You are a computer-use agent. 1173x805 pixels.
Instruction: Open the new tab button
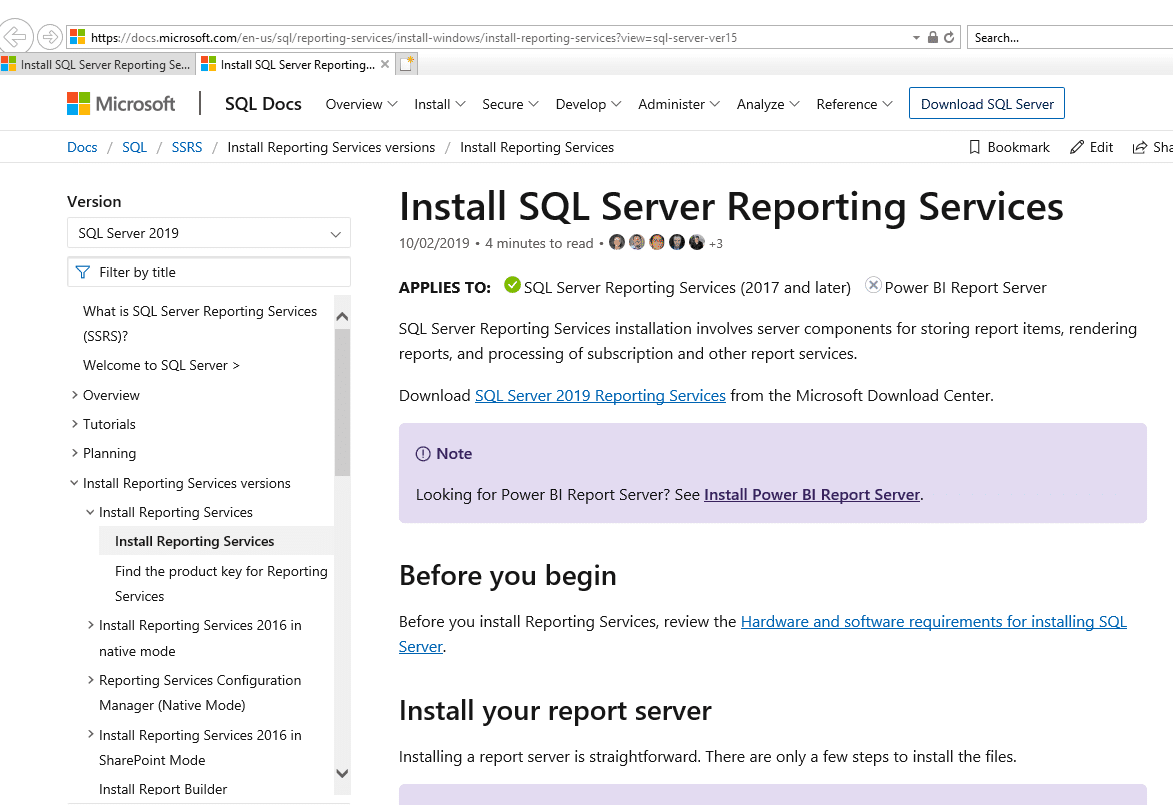(x=406, y=64)
